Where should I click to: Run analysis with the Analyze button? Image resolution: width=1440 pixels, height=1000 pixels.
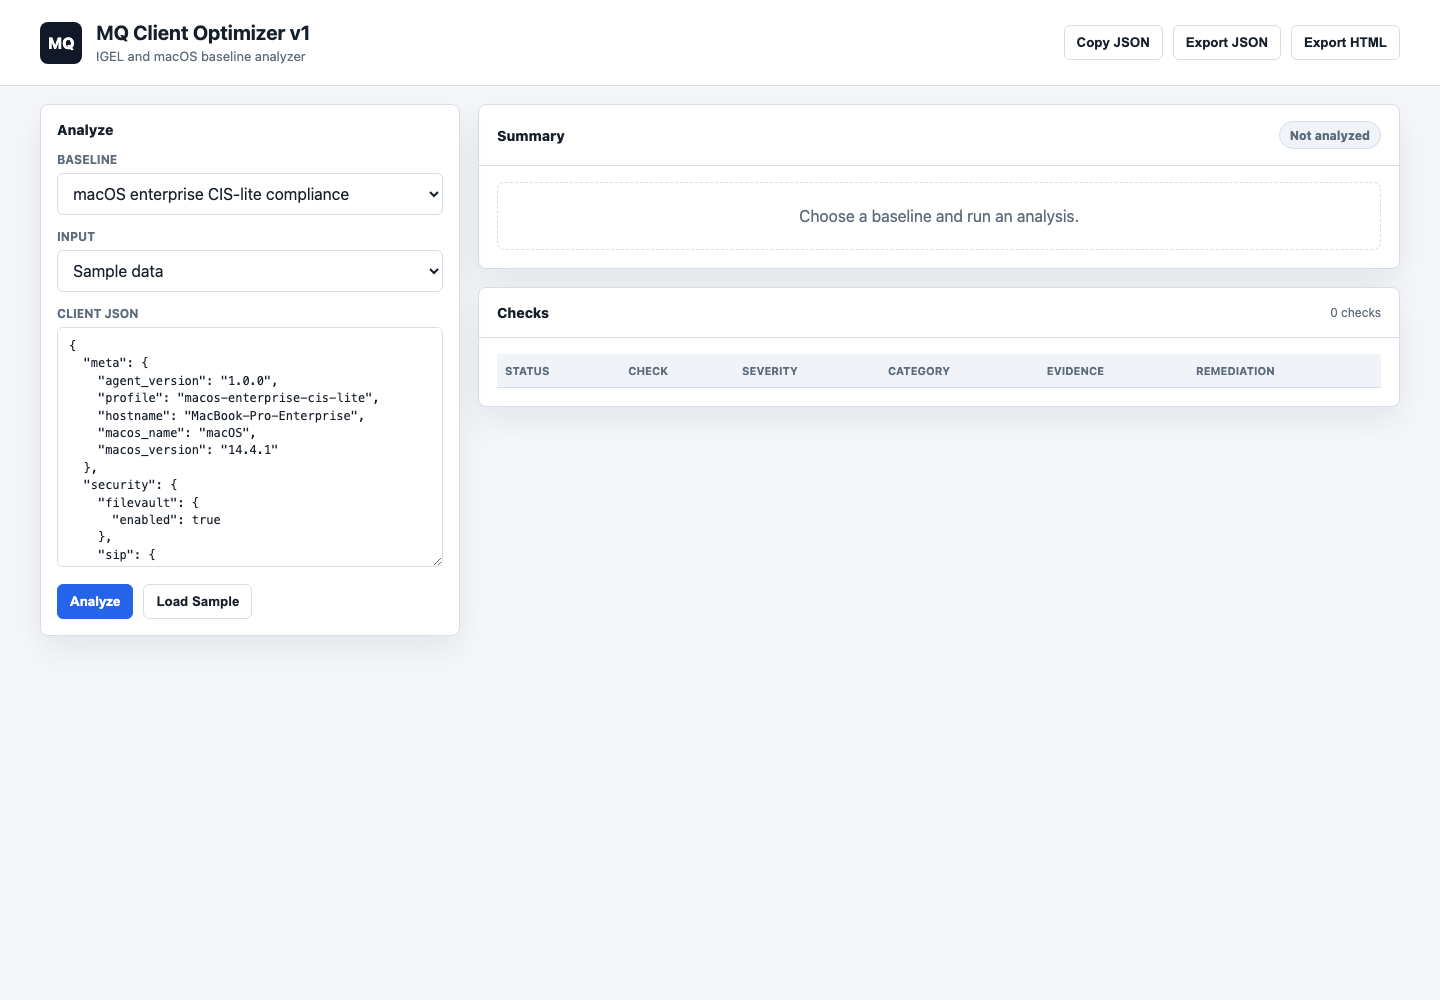[95, 602]
